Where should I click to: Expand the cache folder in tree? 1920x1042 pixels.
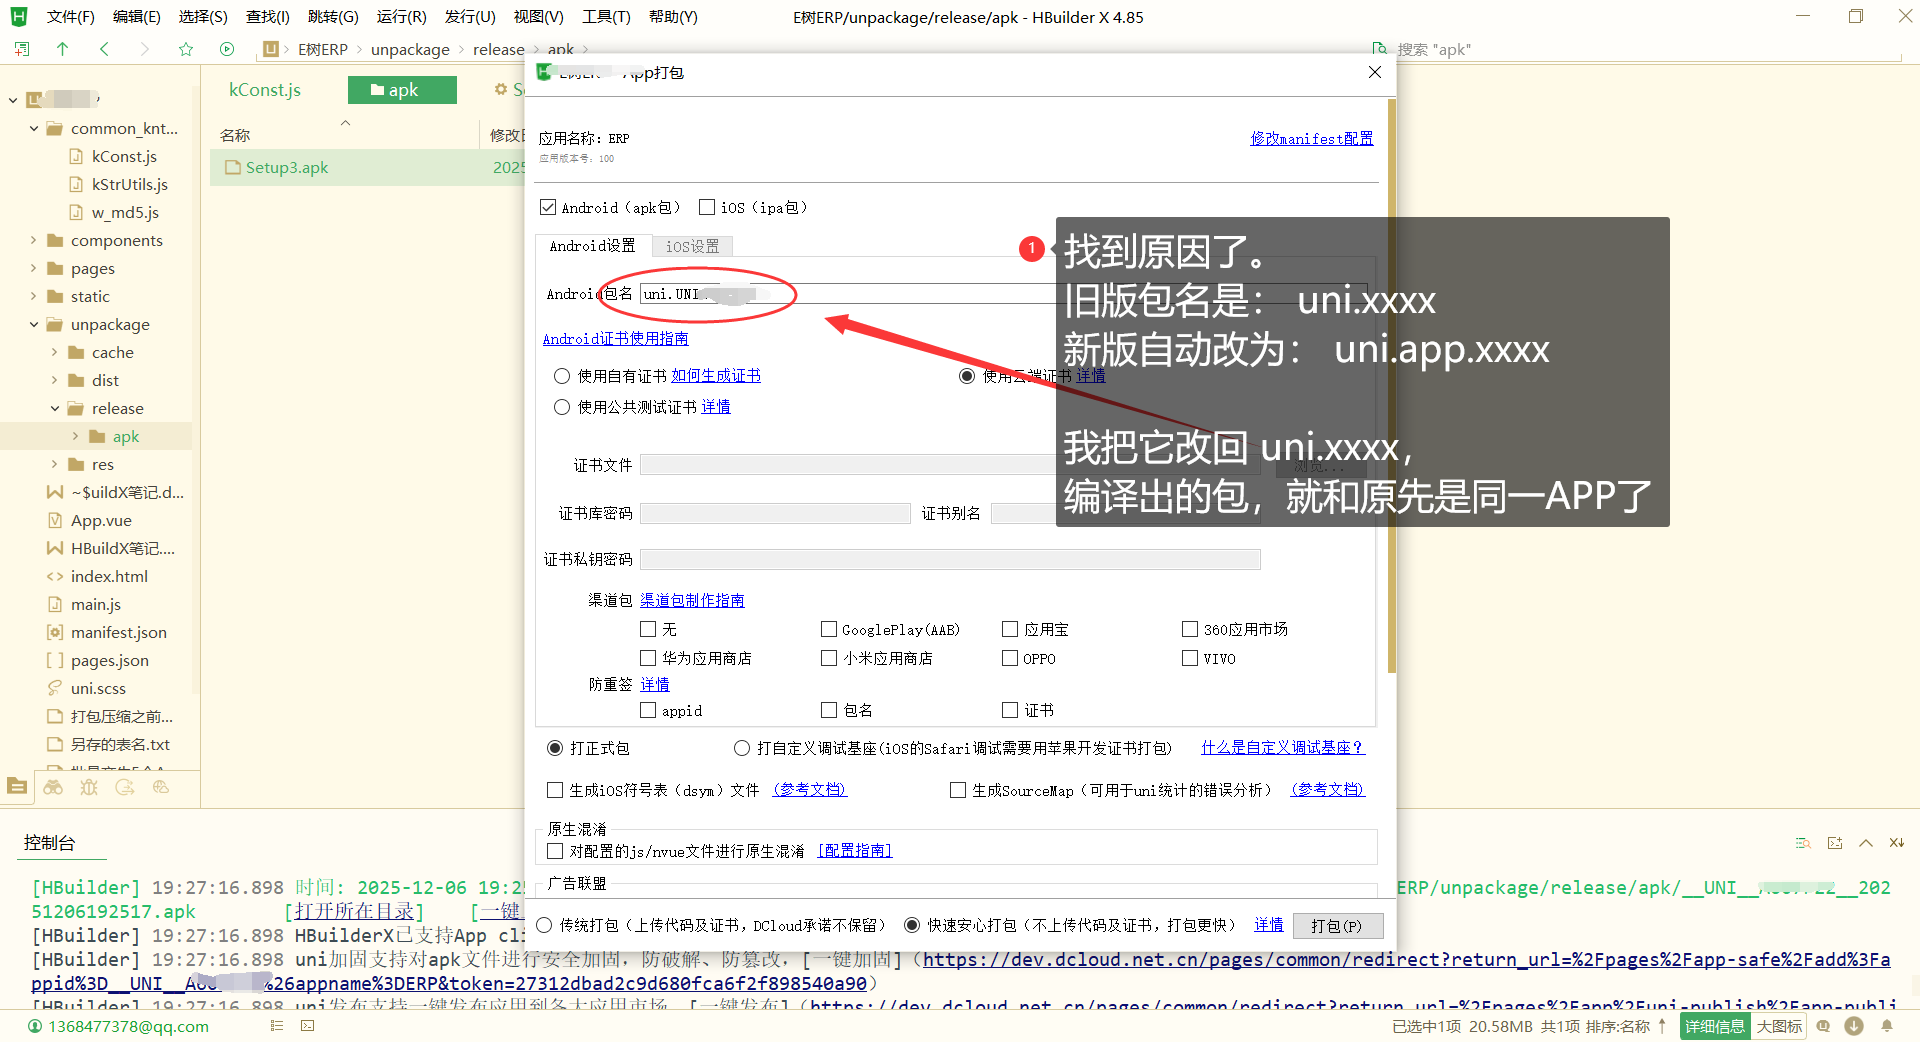coord(54,352)
